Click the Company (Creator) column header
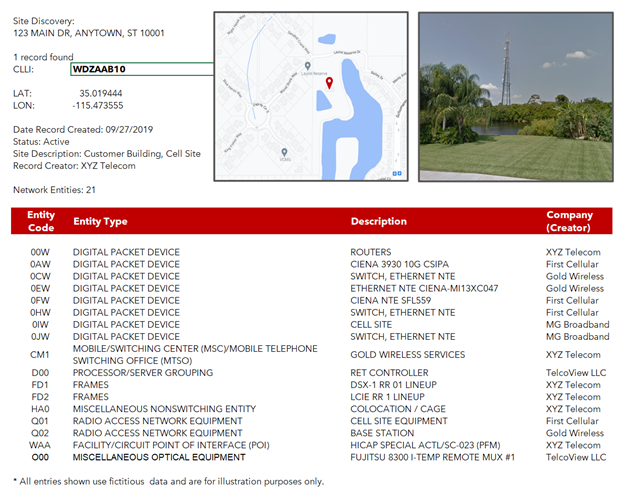 [569, 221]
